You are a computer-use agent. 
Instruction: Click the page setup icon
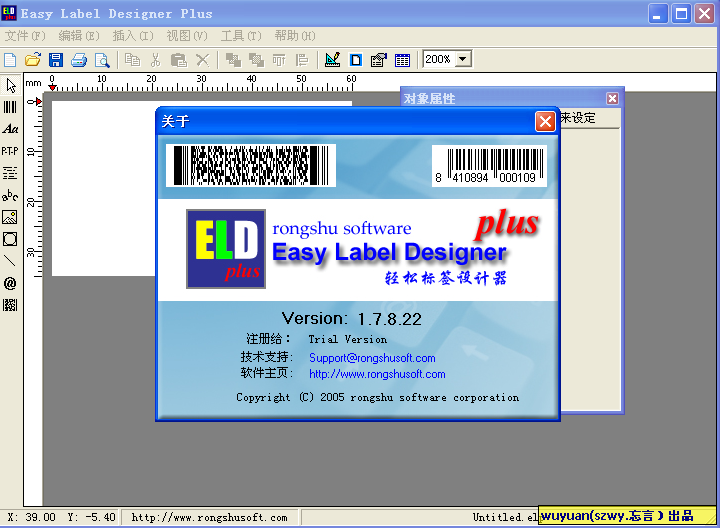pyautogui.click(x=356, y=60)
